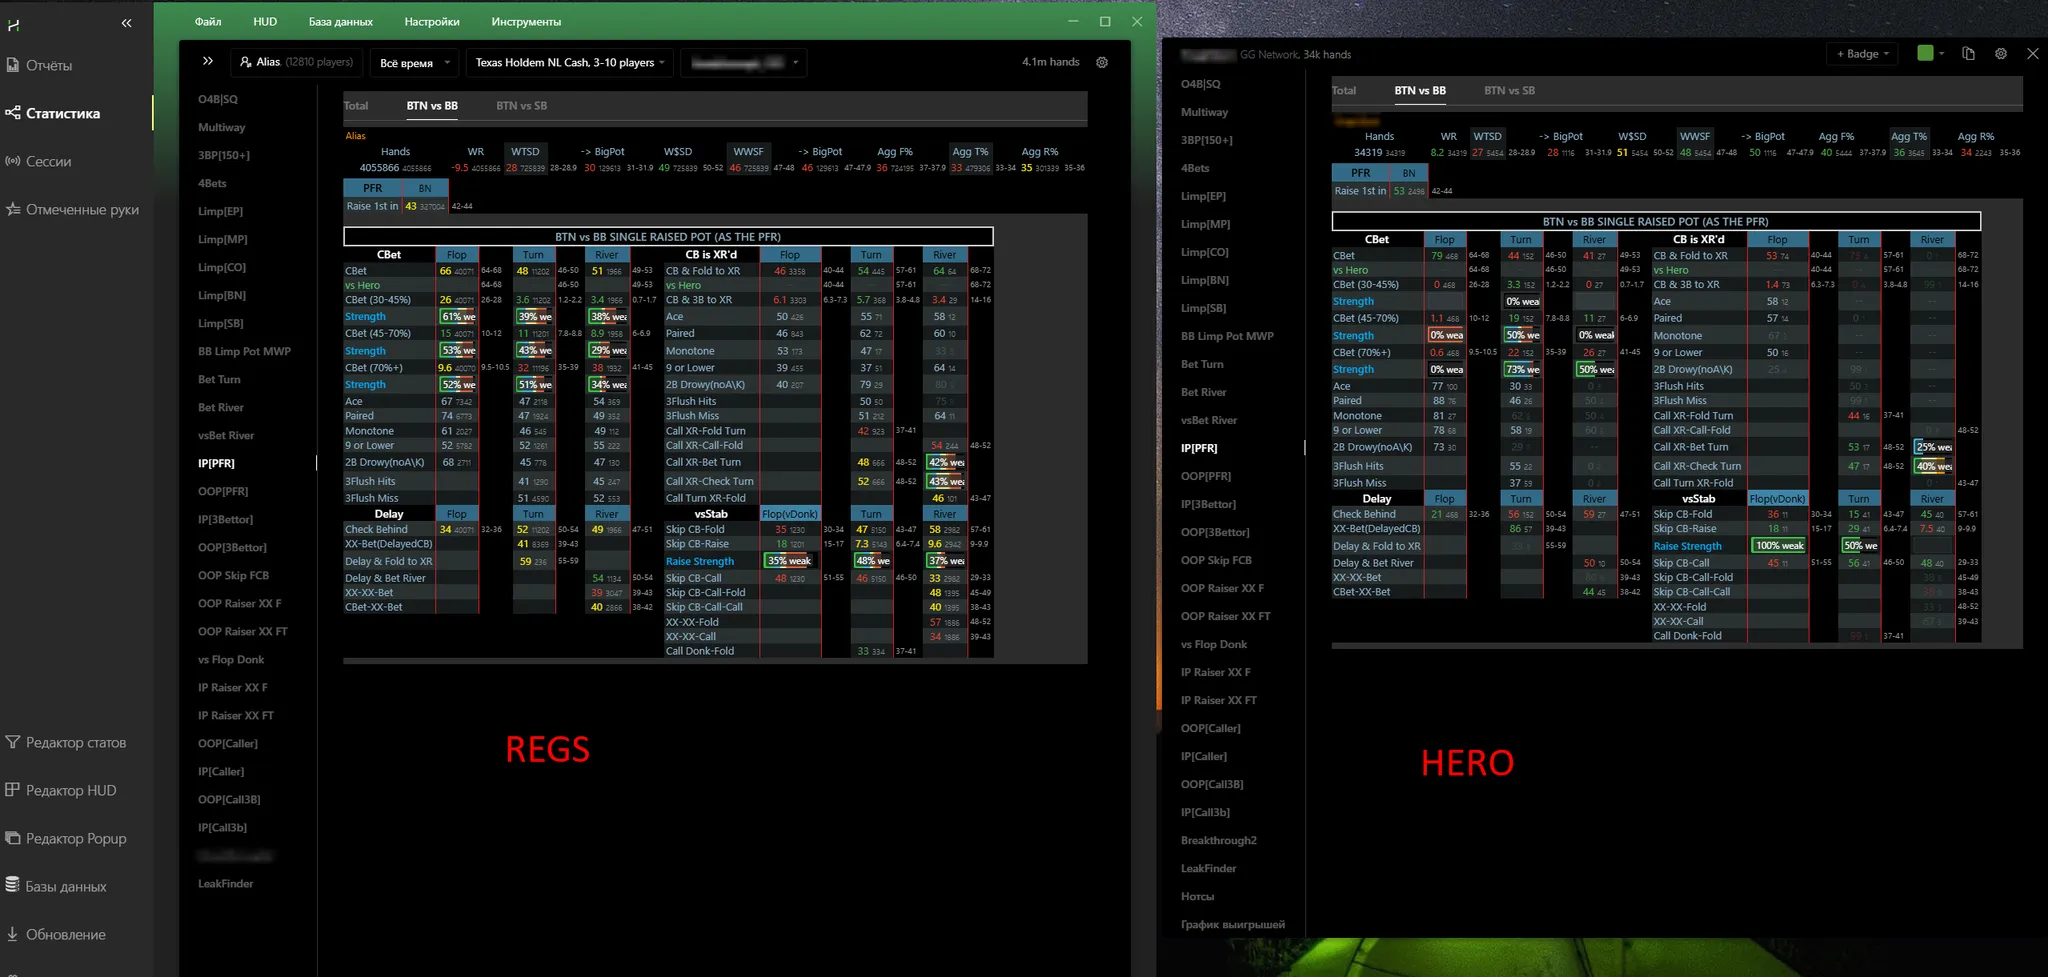Select vs Flop Donk in the REGS window list
This screenshot has width=2048, height=977.
[231, 659]
